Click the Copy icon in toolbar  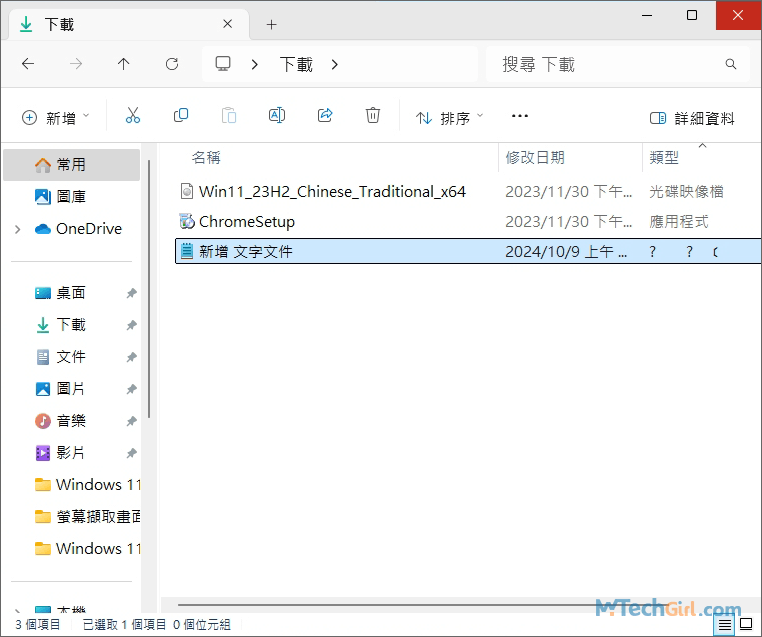pyautogui.click(x=181, y=116)
